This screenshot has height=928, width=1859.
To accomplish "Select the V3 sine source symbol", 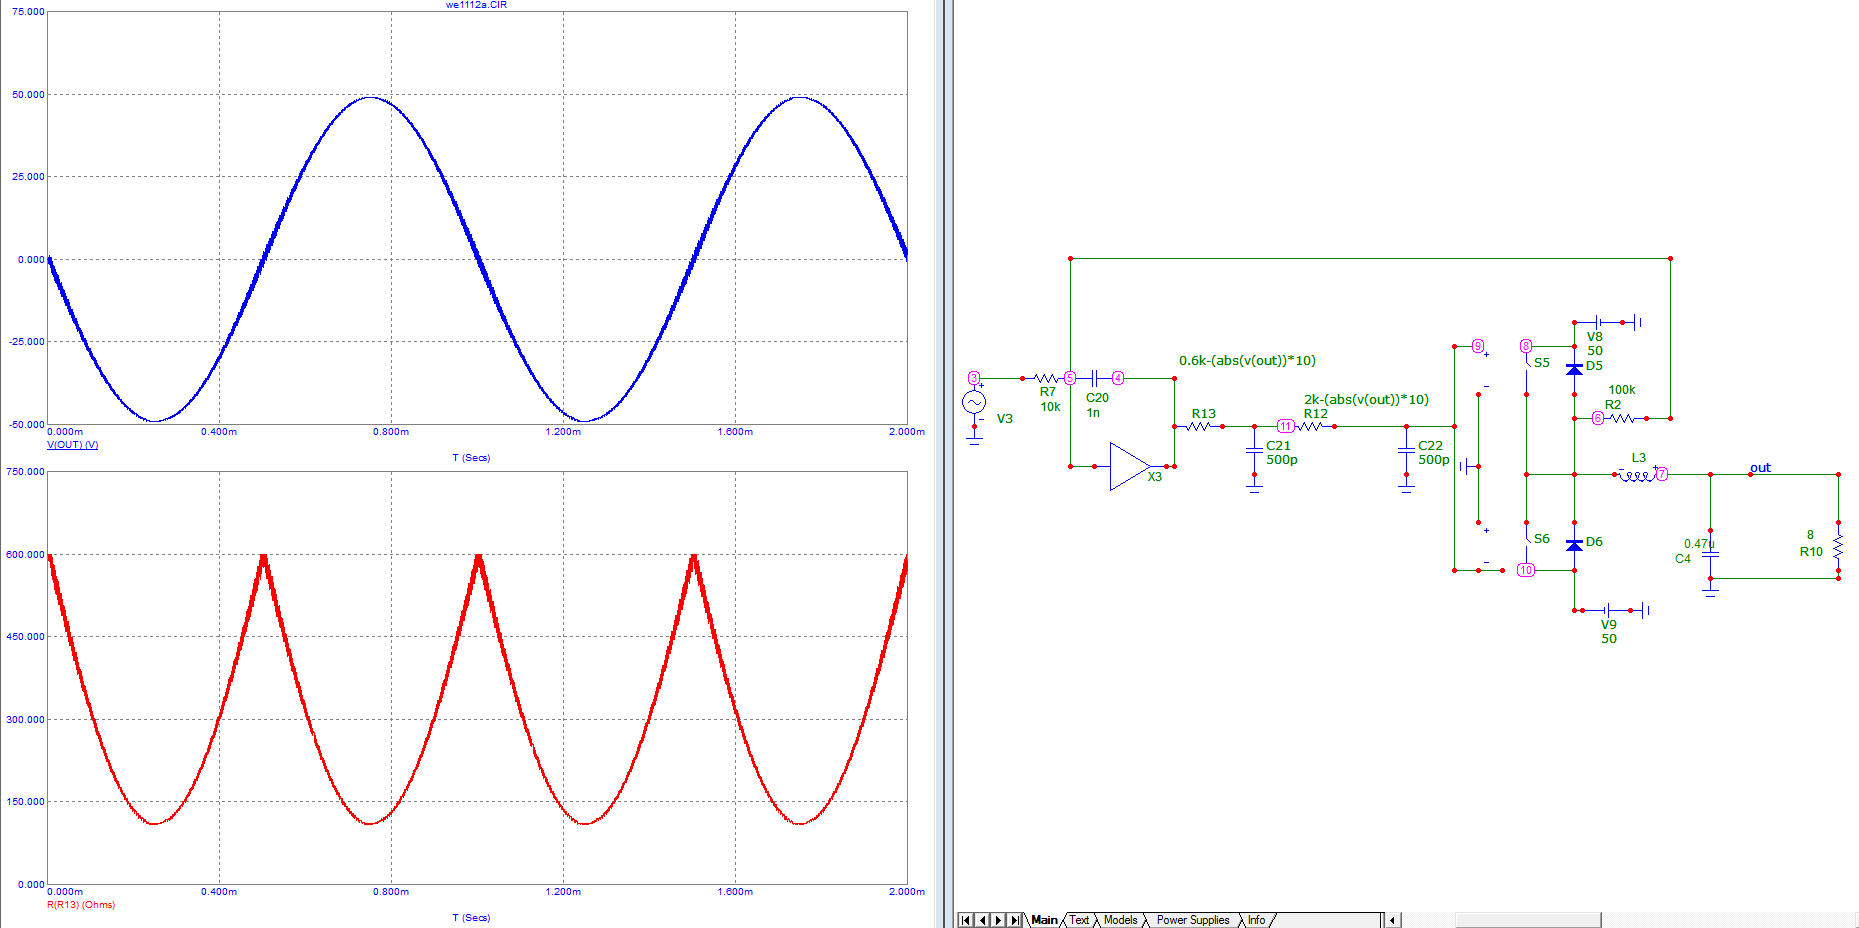I will [974, 403].
